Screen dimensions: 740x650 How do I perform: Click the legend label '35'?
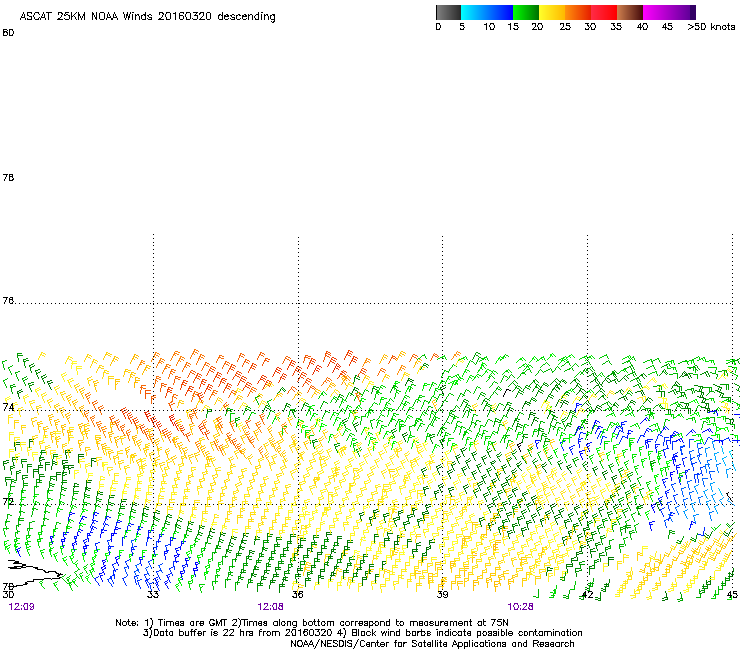click(616, 27)
